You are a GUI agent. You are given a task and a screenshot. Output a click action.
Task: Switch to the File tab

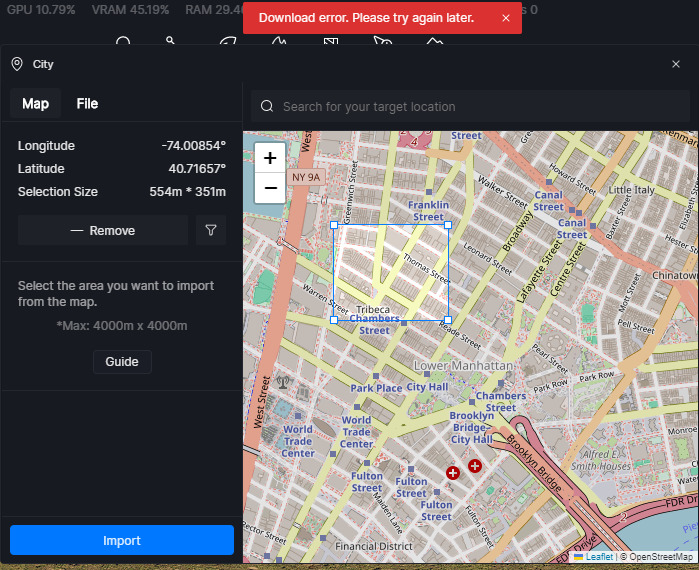pos(87,103)
